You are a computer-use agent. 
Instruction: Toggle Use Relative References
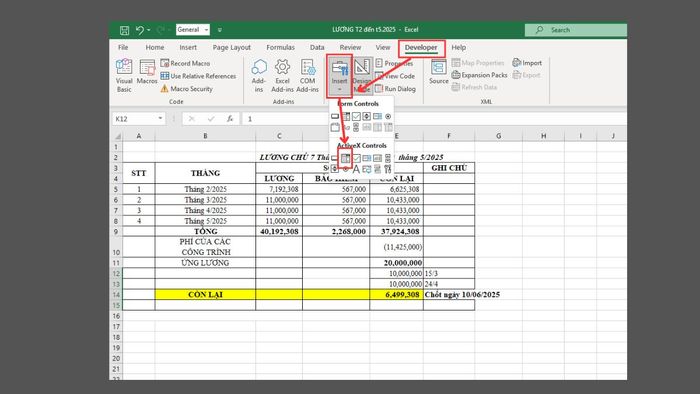[198, 76]
